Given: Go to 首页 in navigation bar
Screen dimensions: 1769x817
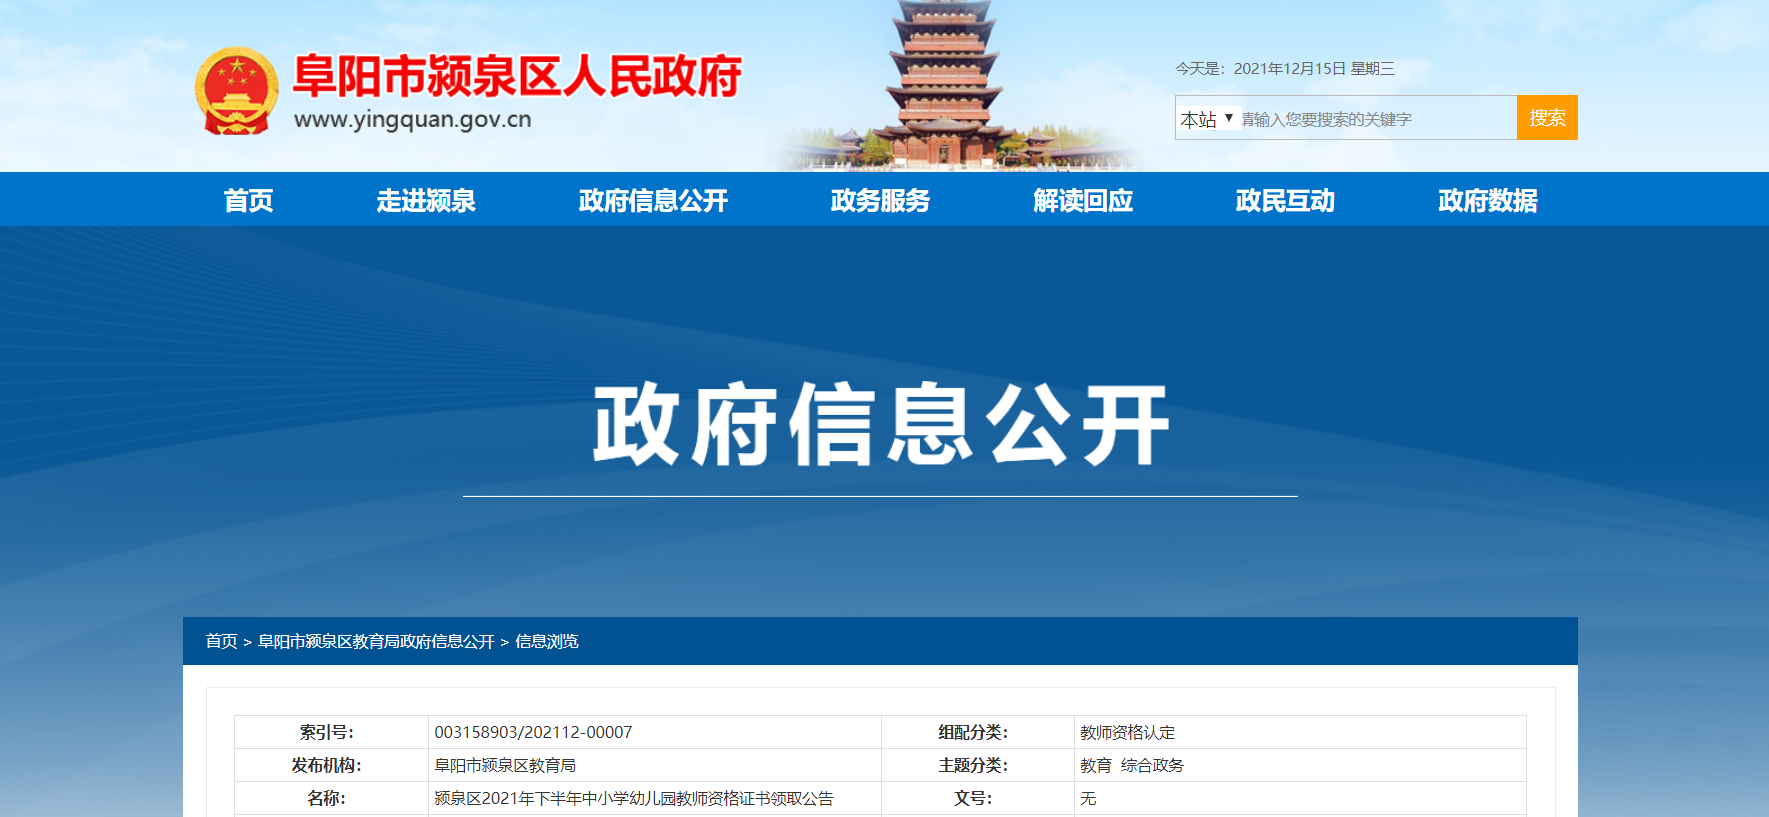Looking at the screenshot, I should click(x=248, y=200).
